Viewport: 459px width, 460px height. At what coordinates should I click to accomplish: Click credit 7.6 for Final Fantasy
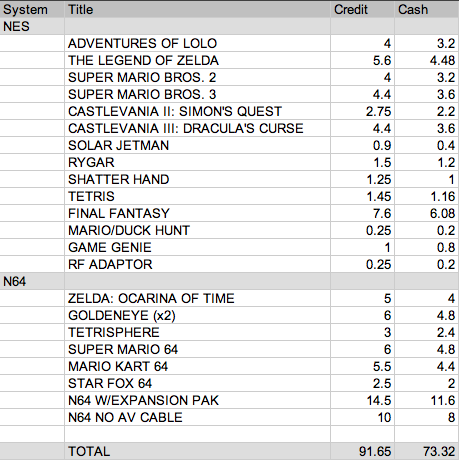tap(362, 213)
